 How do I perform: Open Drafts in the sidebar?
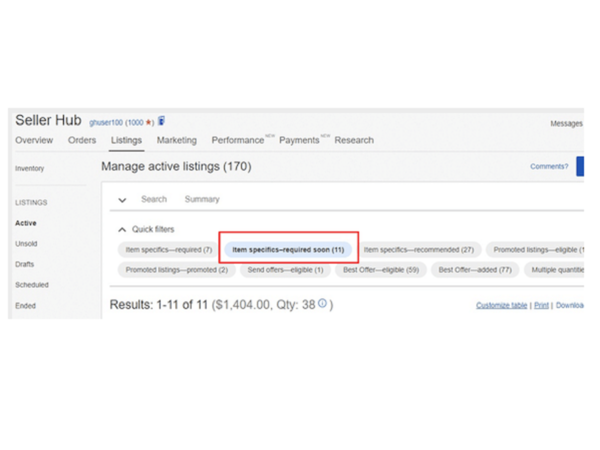[x=24, y=264]
